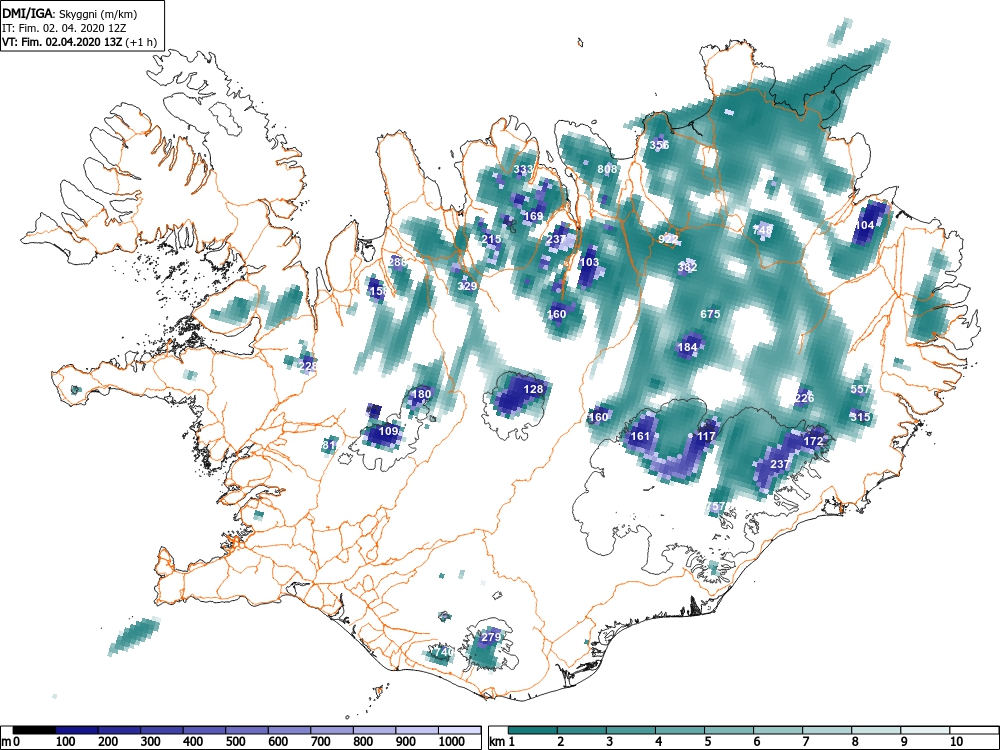Click the visibility value '740' on the map
Image resolution: width=1000 pixels, height=750 pixels.
click(x=444, y=652)
